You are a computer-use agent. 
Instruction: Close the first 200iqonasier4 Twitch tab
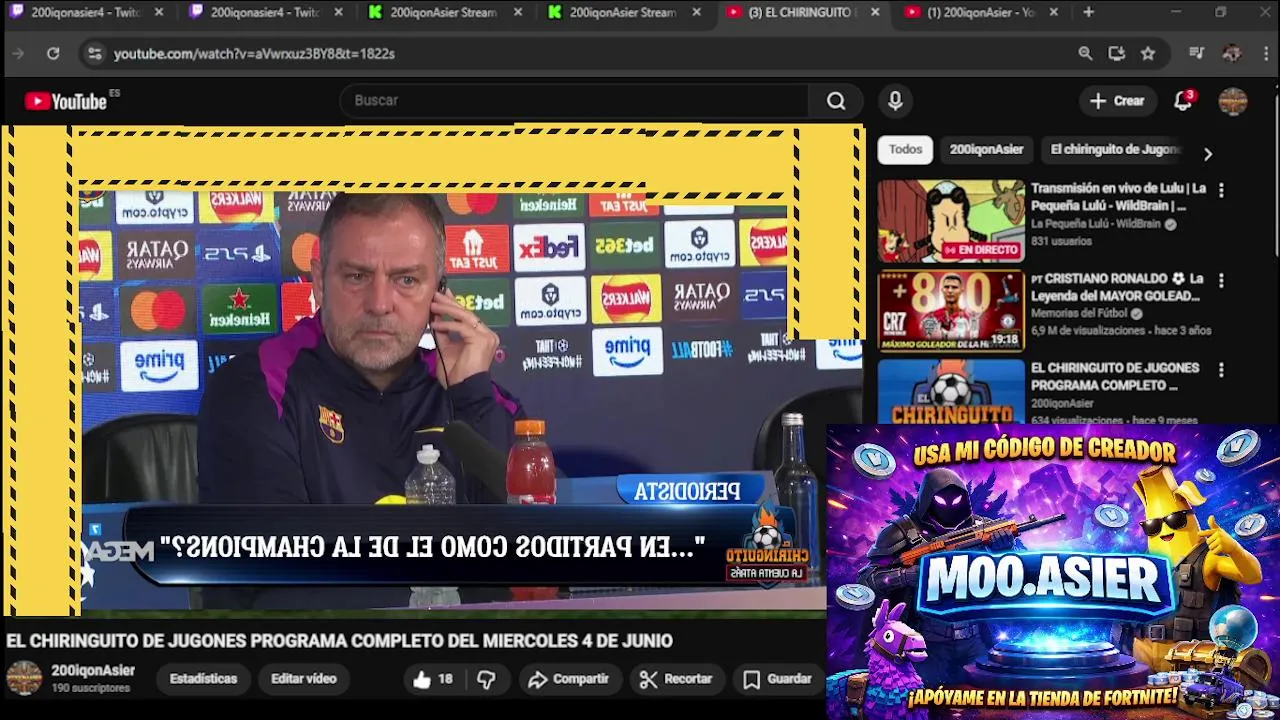click(159, 12)
